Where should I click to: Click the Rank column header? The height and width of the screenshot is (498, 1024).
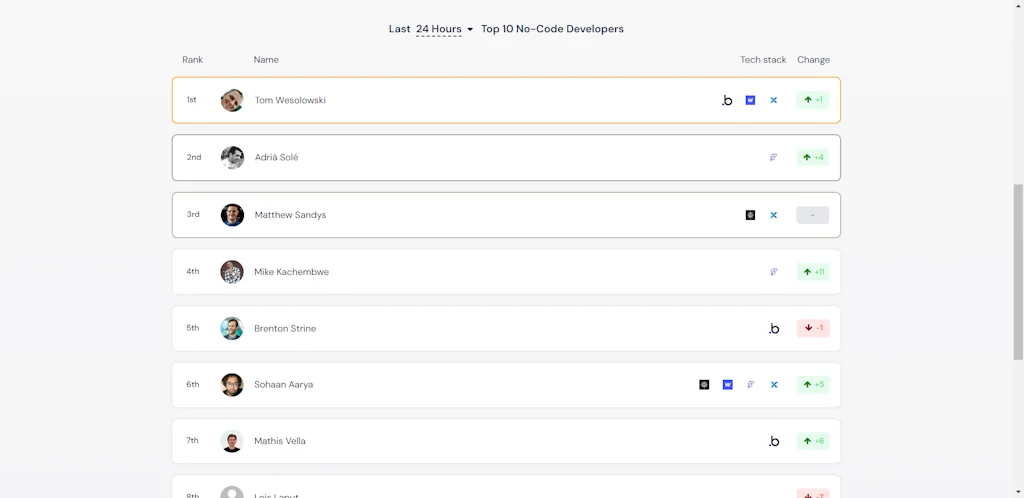coord(193,59)
